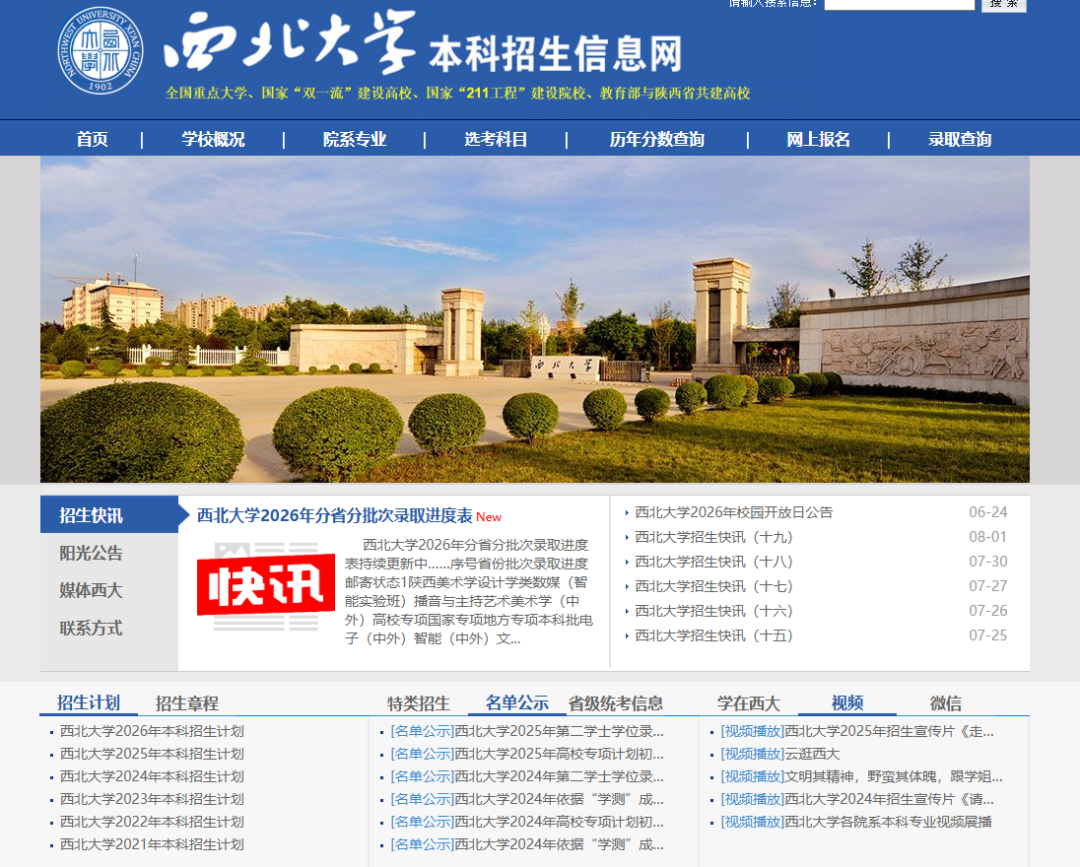
Task: Switch to the 名单公示 tab
Action: coord(517,702)
